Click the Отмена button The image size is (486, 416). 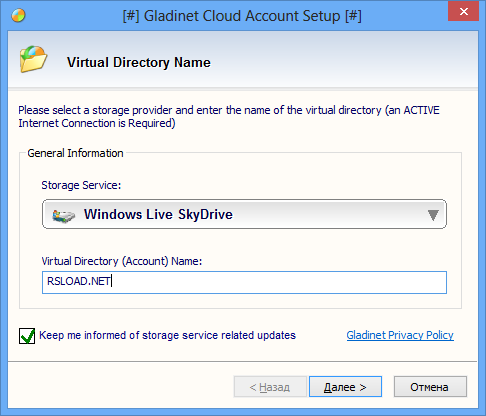click(430, 387)
